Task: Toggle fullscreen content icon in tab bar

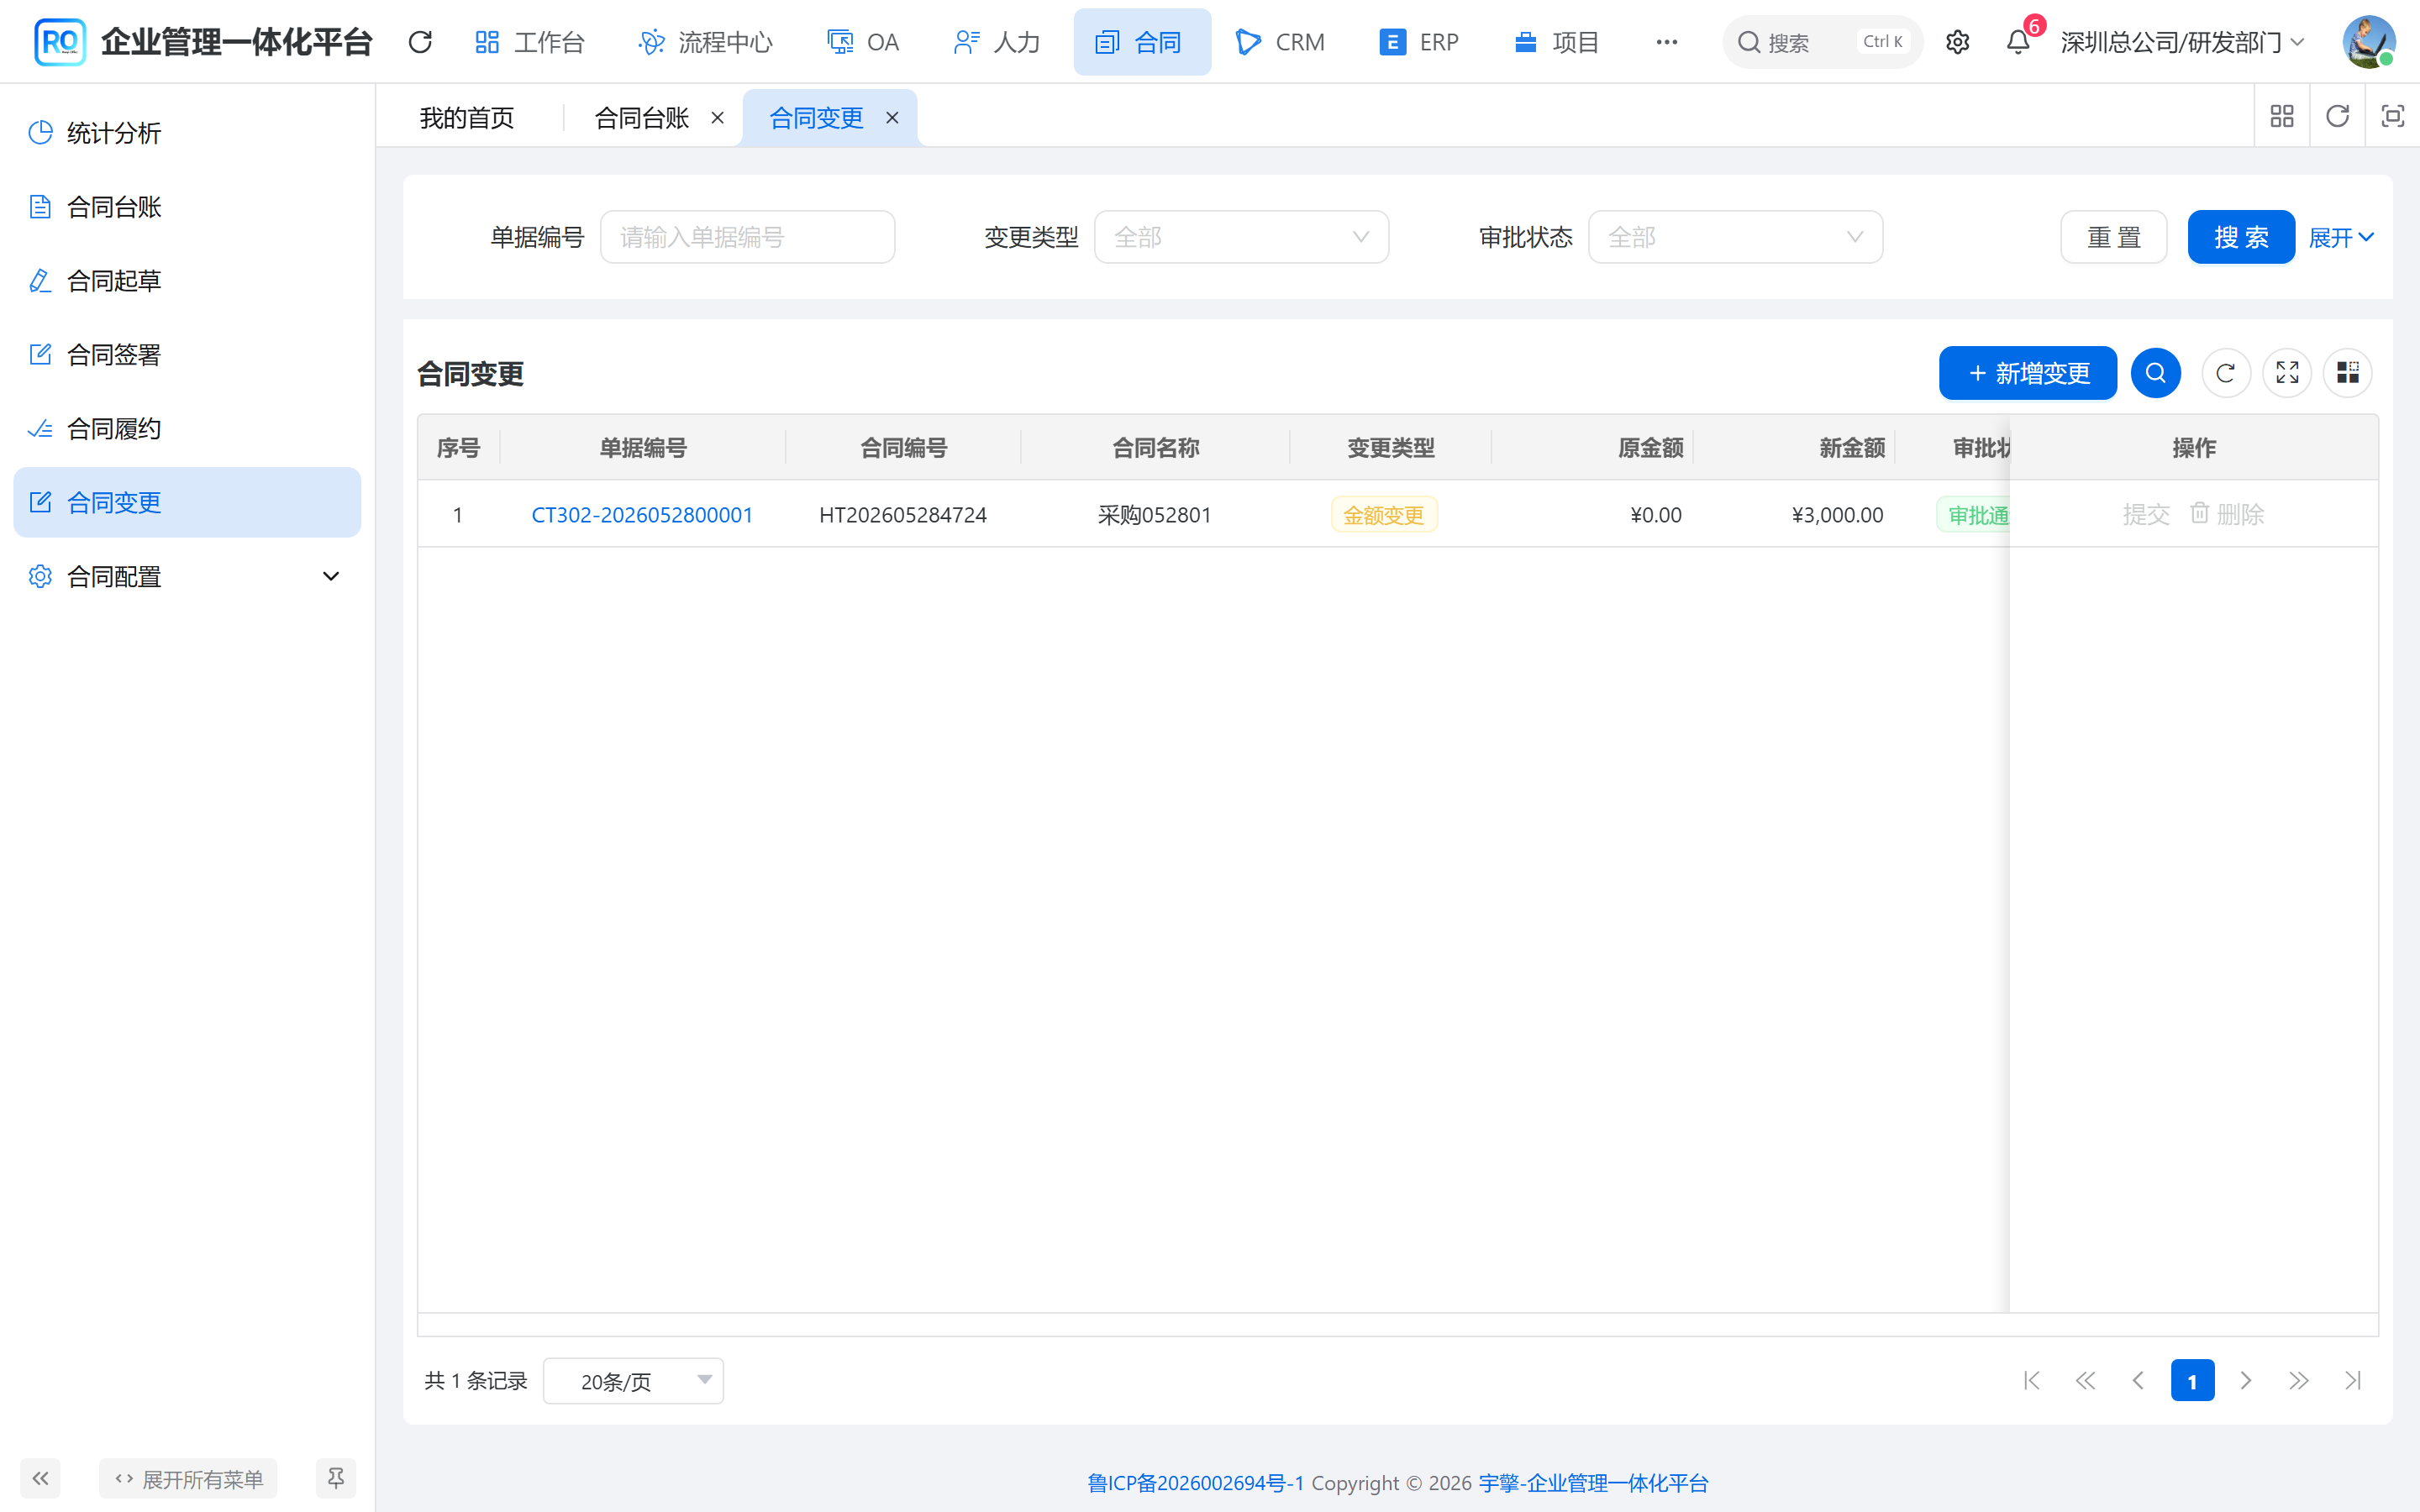Action: pyautogui.click(x=2392, y=117)
